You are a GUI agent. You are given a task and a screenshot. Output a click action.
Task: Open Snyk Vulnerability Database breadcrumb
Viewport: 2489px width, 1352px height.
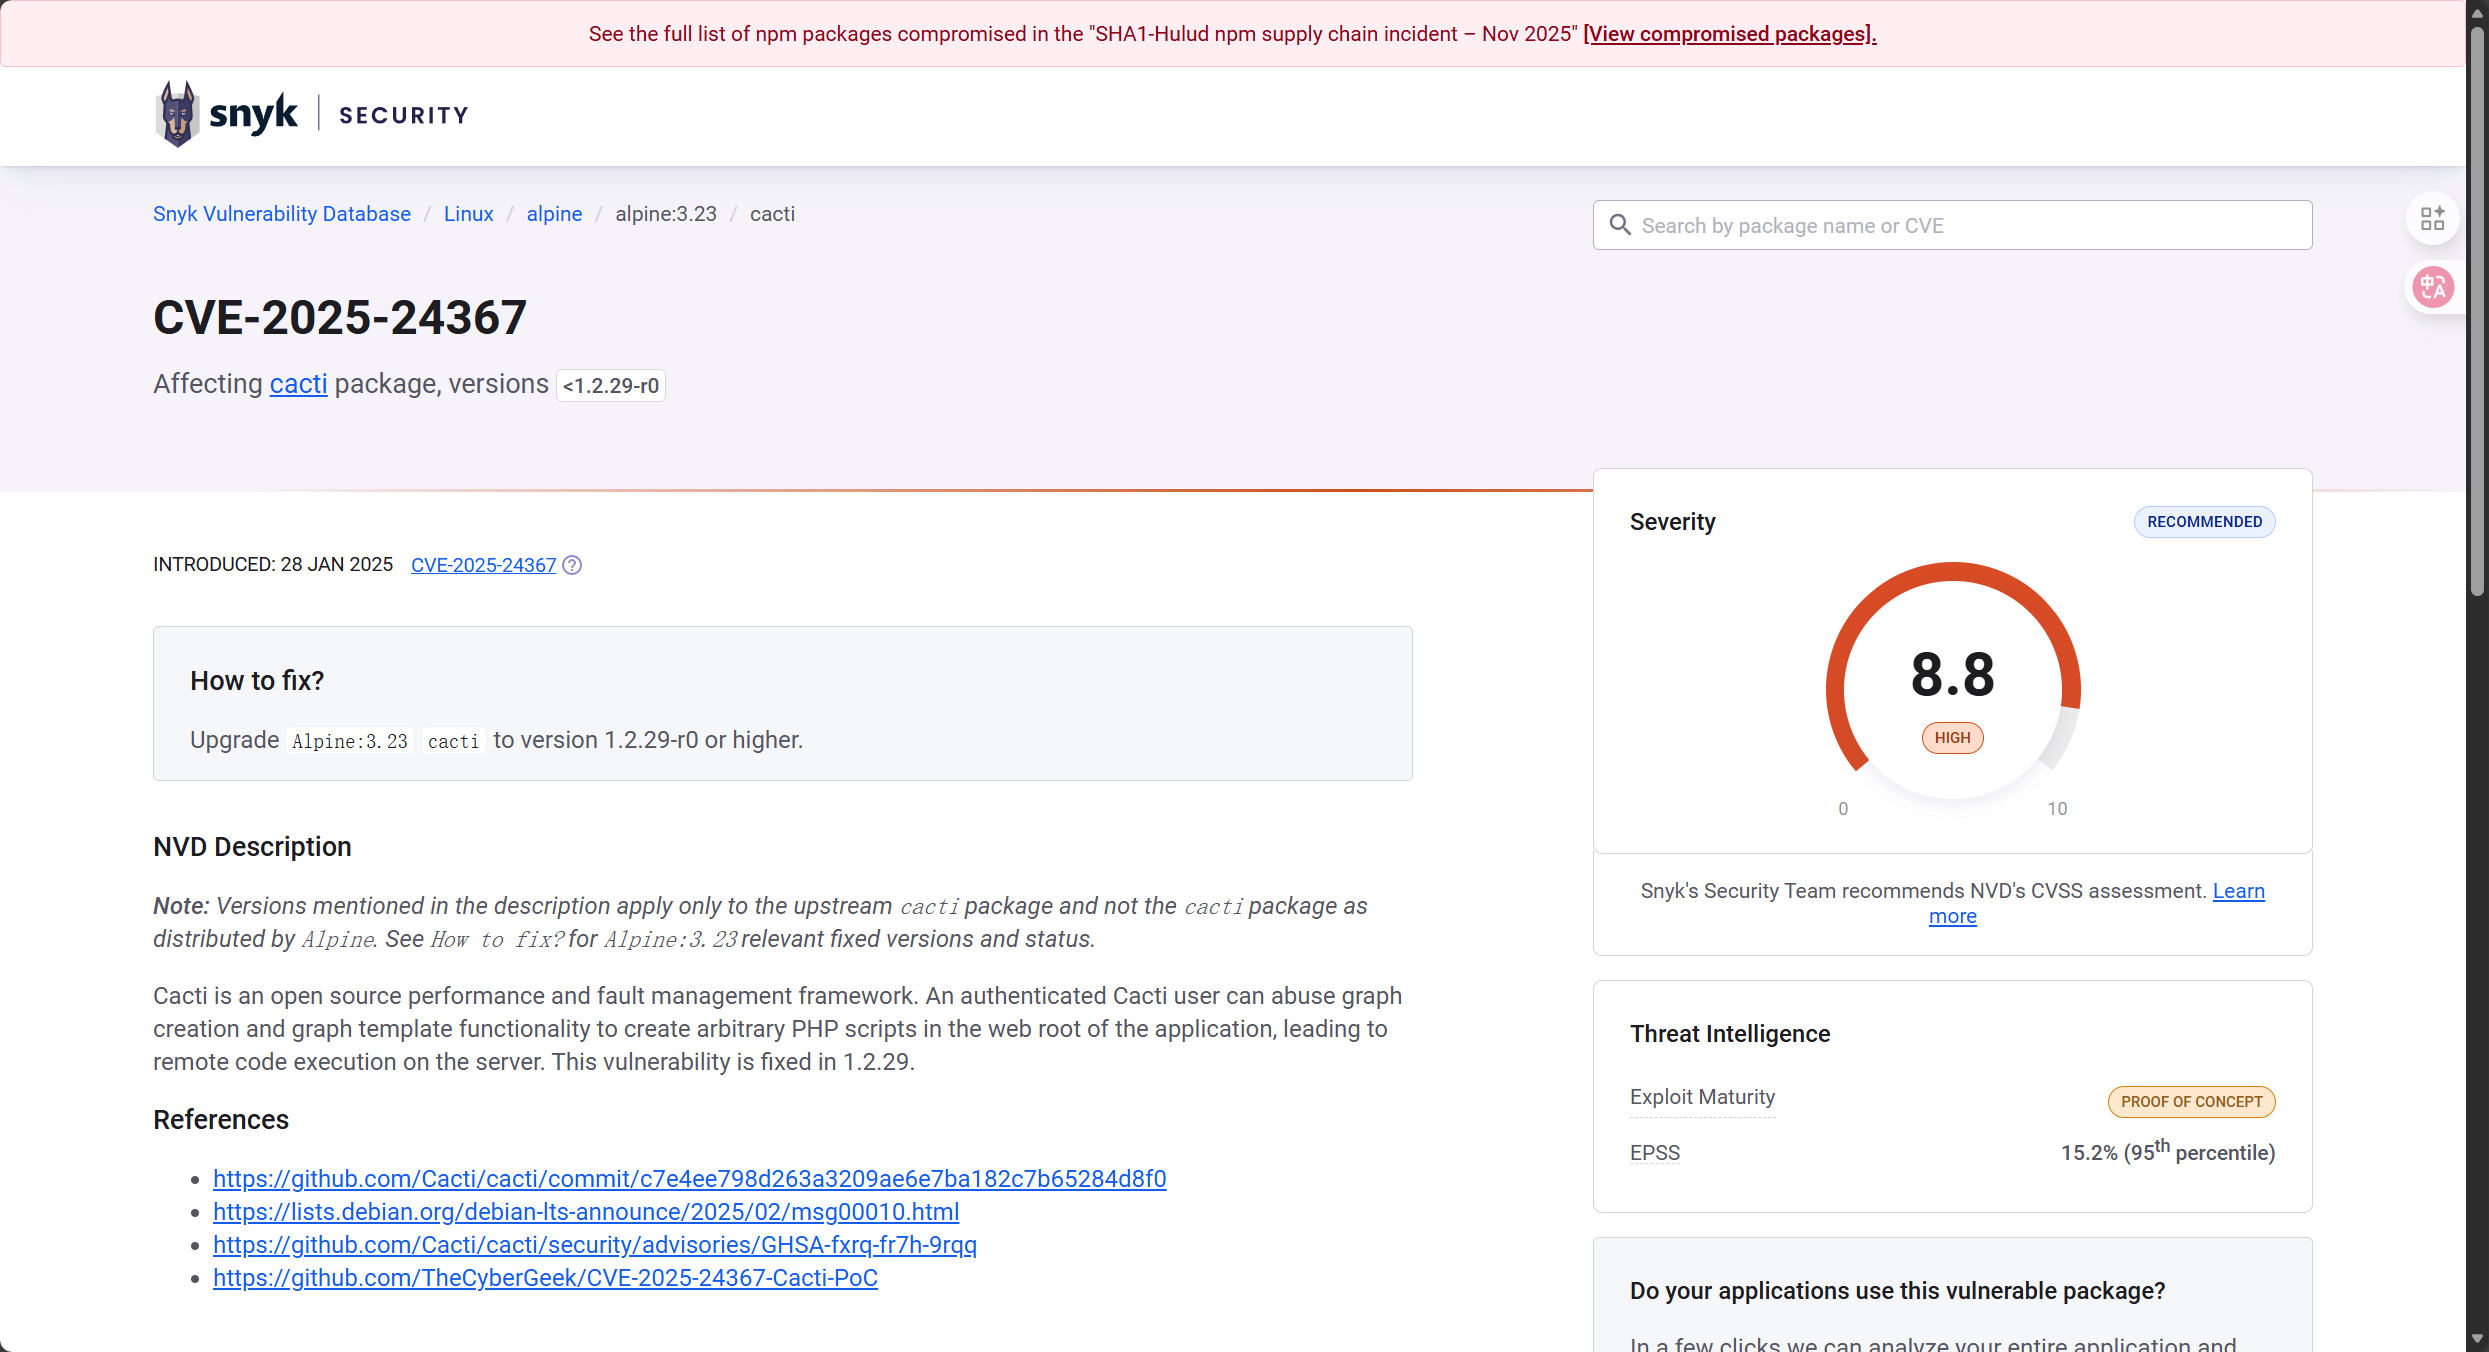tap(282, 214)
